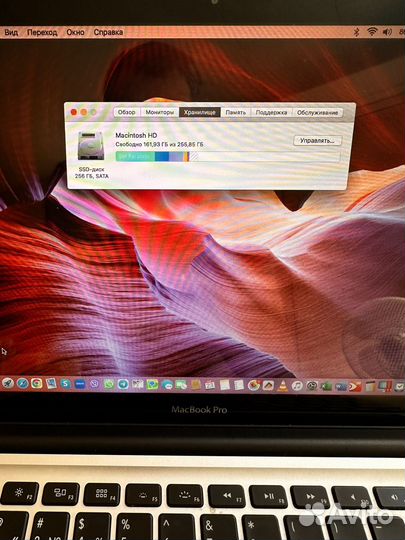This screenshot has width=405, height=540.
Task: Launch Viber from the Dock
Action: click(x=94, y=384)
